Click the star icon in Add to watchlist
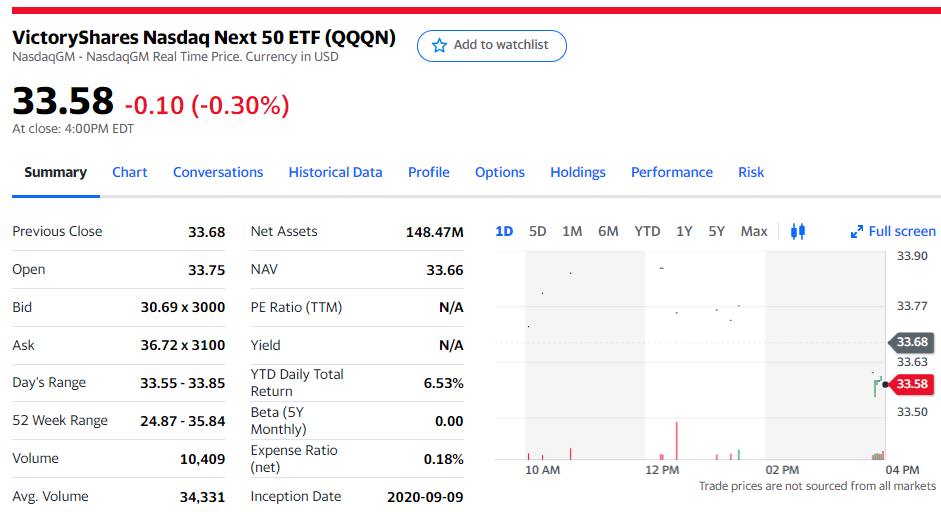This screenshot has height=512, width=941. (x=439, y=46)
